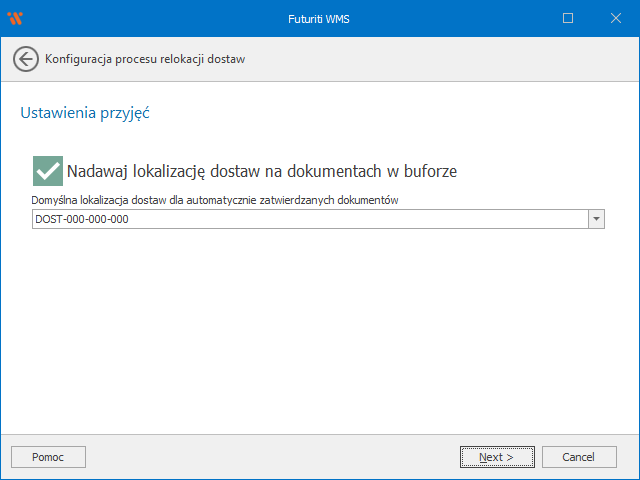Cancel the relocation configuration wizard
The width and height of the screenshot is (640, 480).
pos(578,457)
